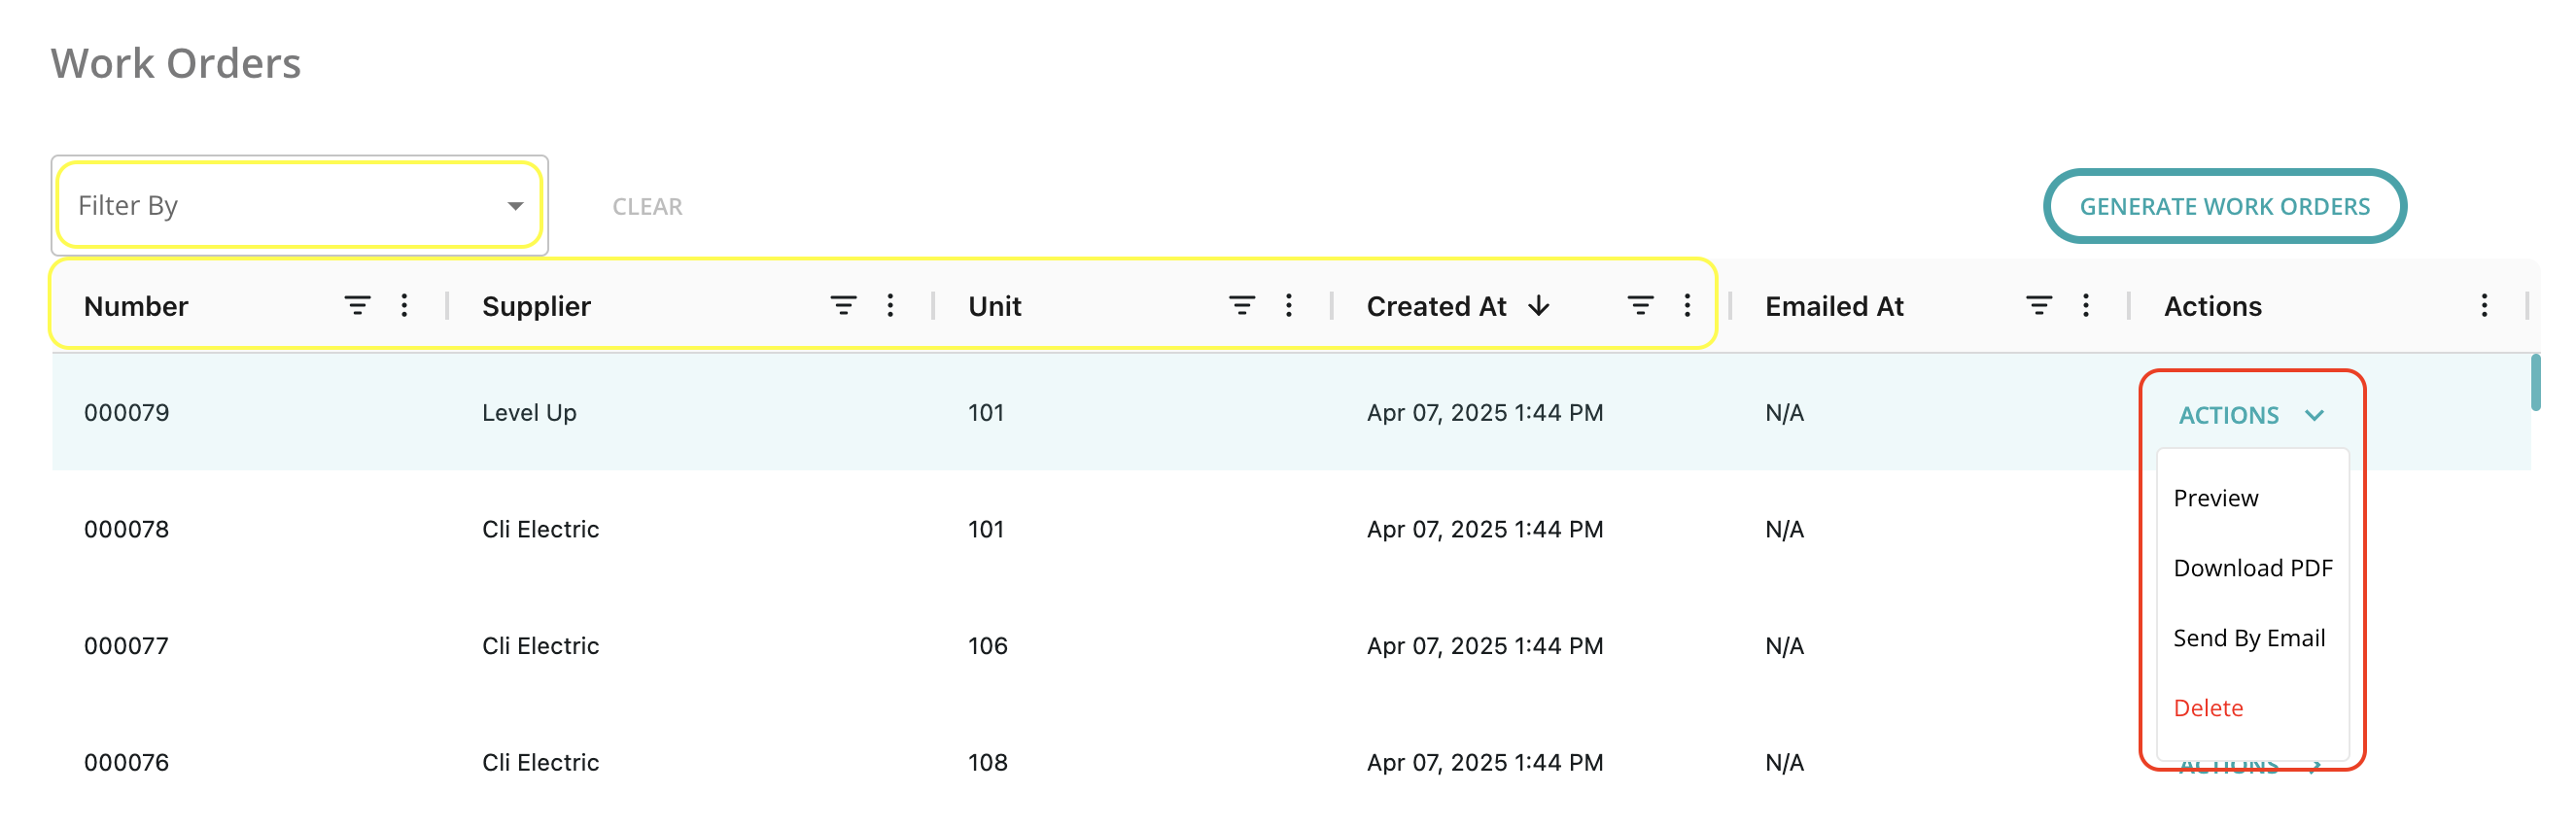Click N/A emailed cell in row 000079
Screen dimensions: 2576x828
(1785, 413)
